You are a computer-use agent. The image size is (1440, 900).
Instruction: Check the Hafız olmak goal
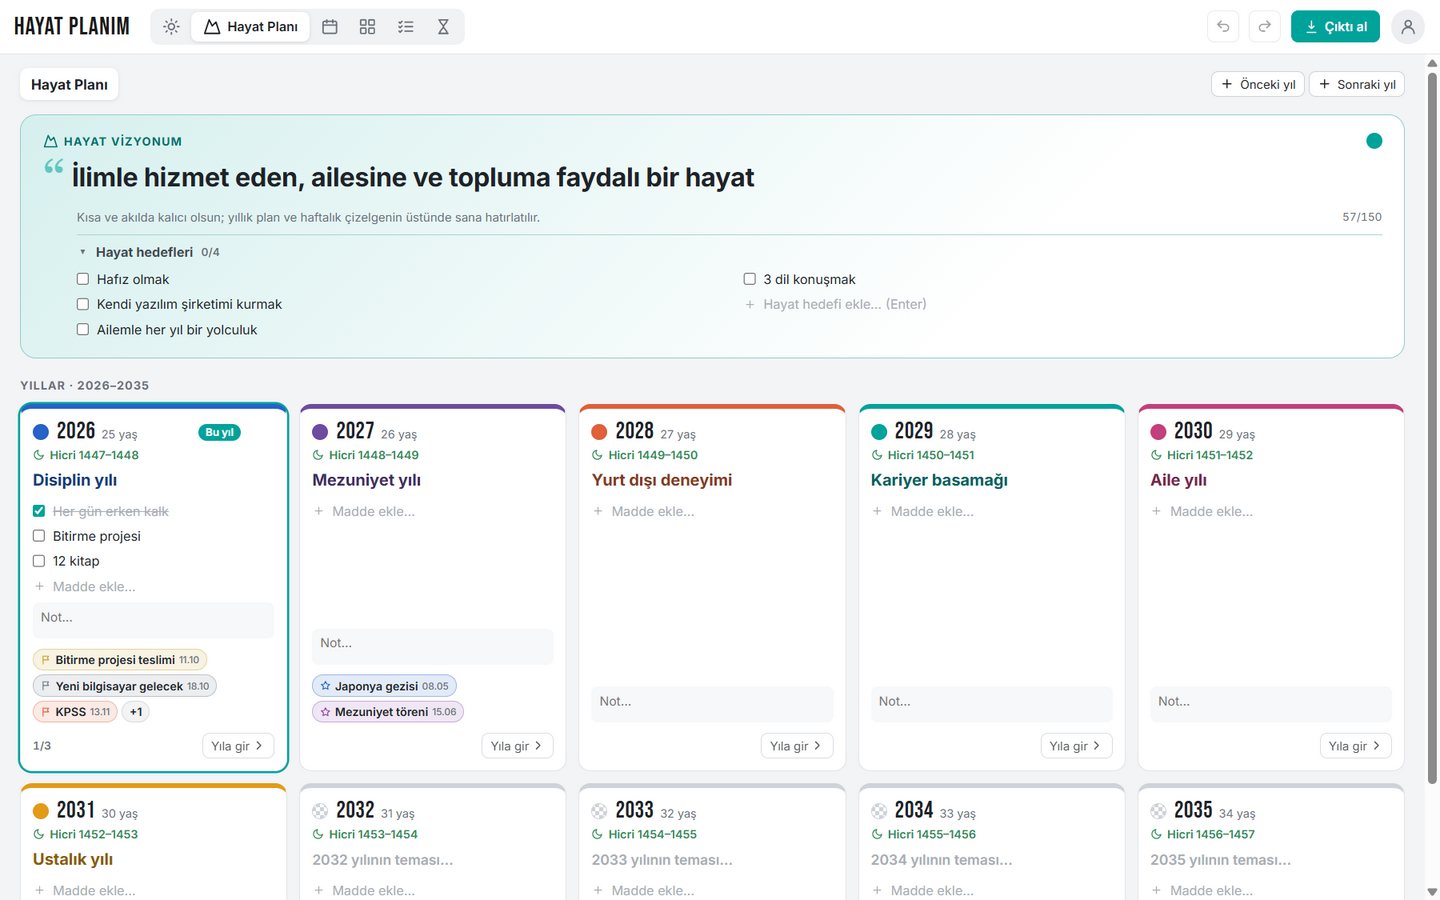tap(83, 279)
